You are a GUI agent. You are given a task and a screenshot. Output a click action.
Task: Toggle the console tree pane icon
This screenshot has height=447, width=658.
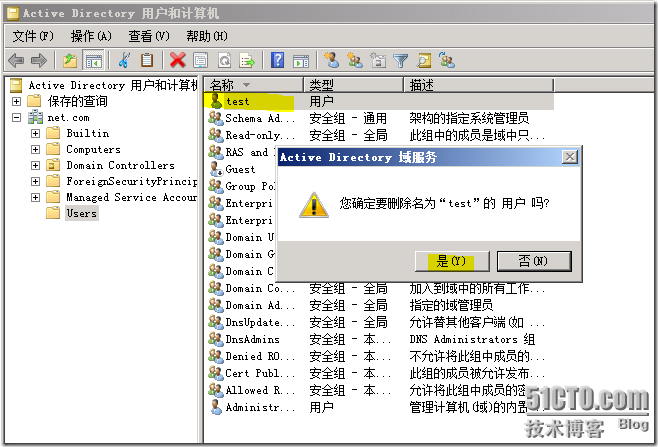[x=93, y=60]
